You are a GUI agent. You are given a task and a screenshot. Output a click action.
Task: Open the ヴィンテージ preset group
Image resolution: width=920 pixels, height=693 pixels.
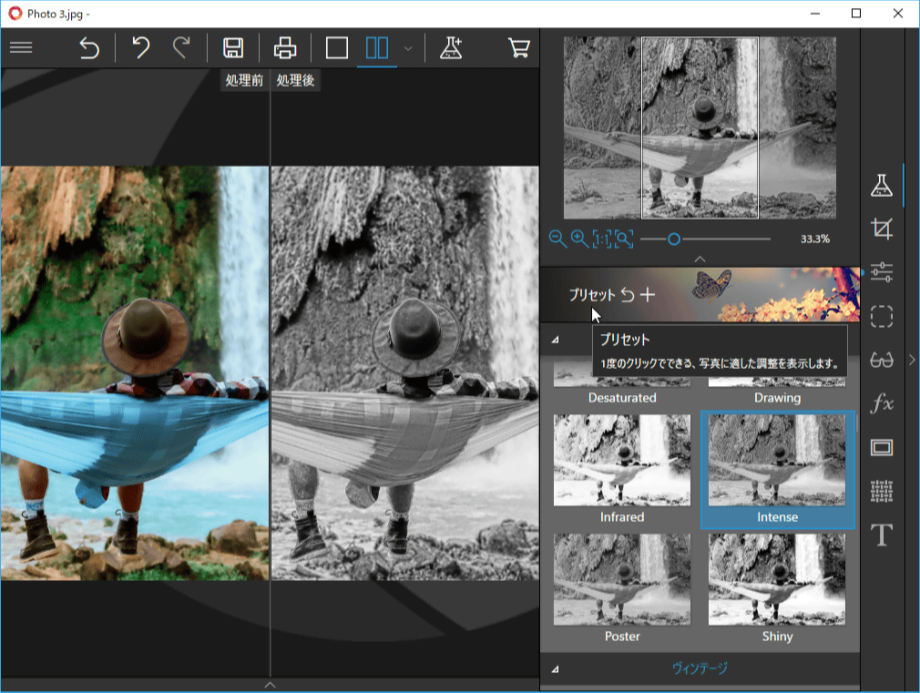699,668
